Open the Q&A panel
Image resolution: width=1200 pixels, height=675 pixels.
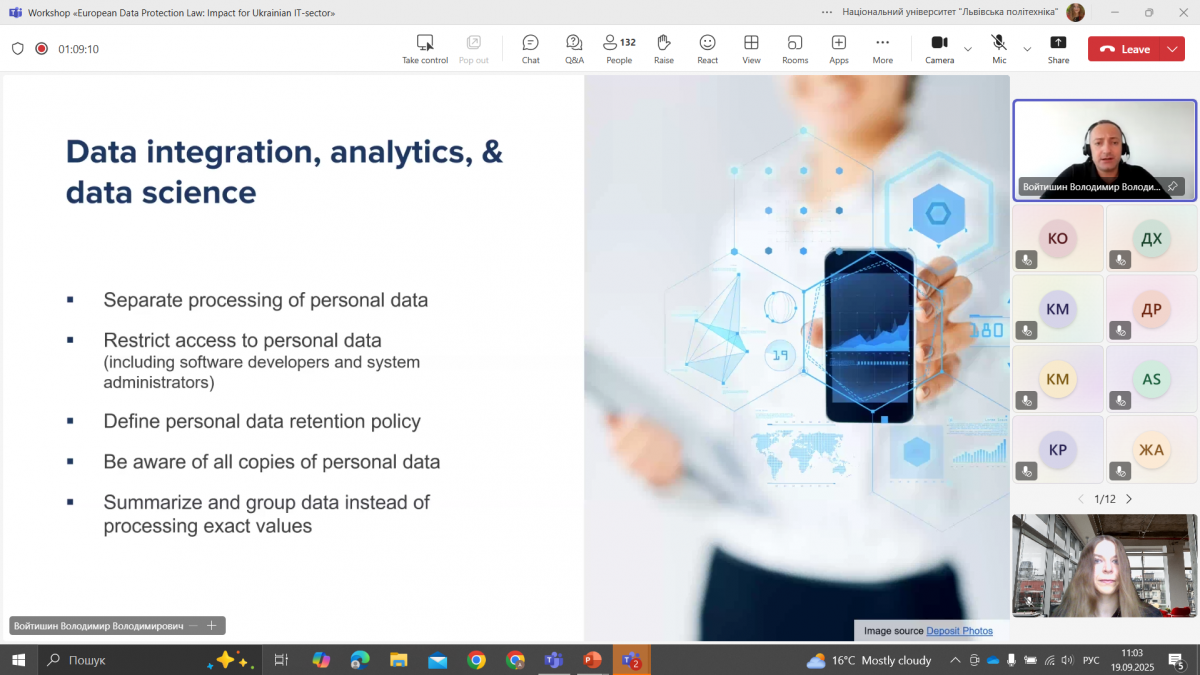click(574, 48)
